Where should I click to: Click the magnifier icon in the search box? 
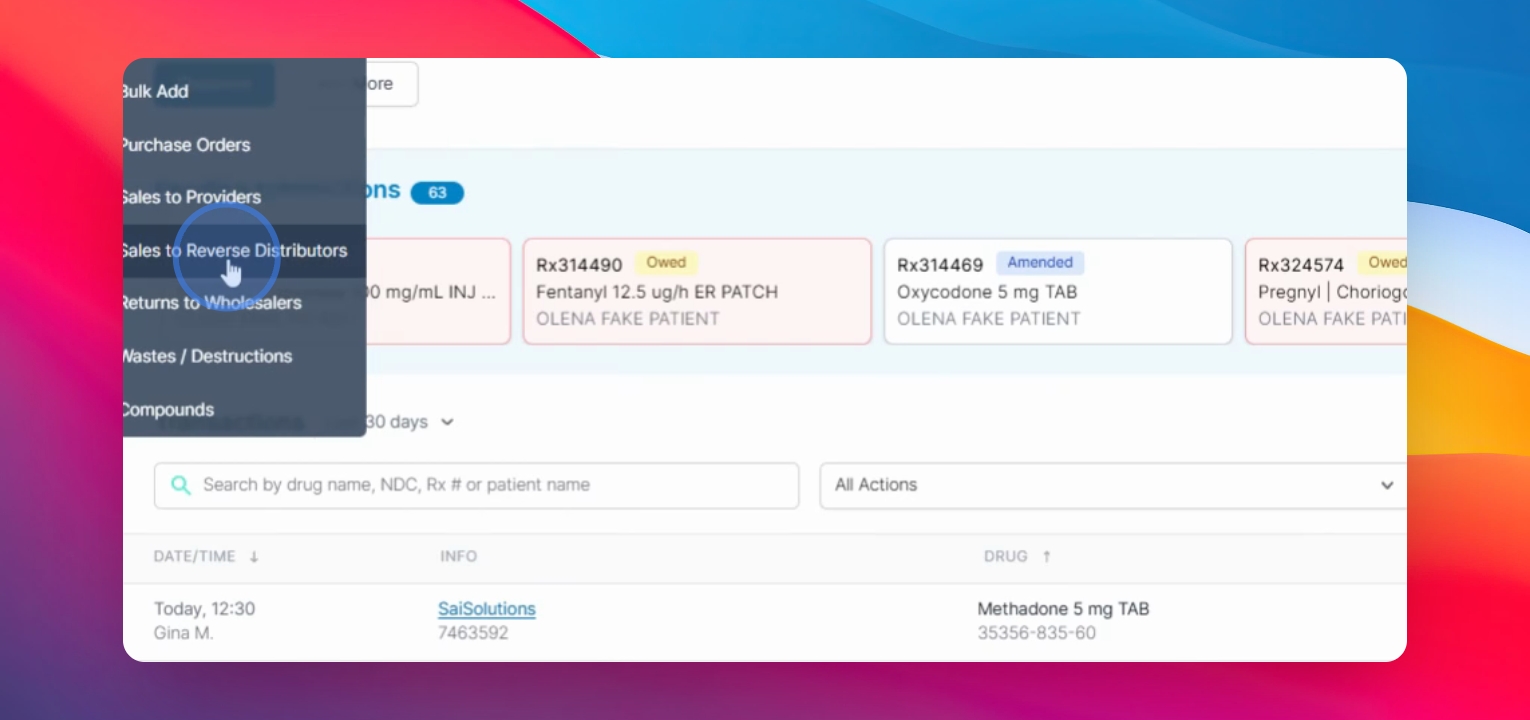(181, 485)
